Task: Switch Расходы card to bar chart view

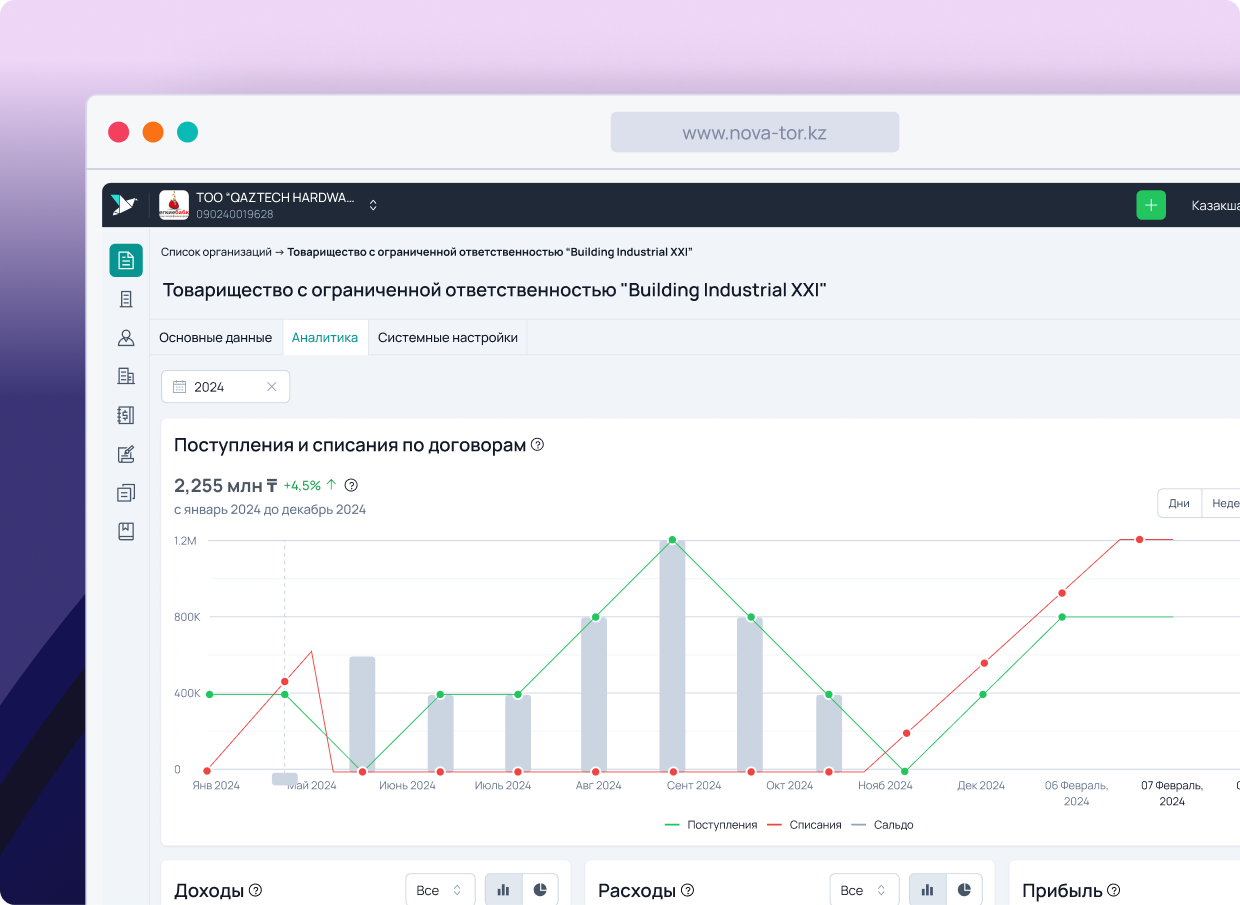Action: point(928,890)
